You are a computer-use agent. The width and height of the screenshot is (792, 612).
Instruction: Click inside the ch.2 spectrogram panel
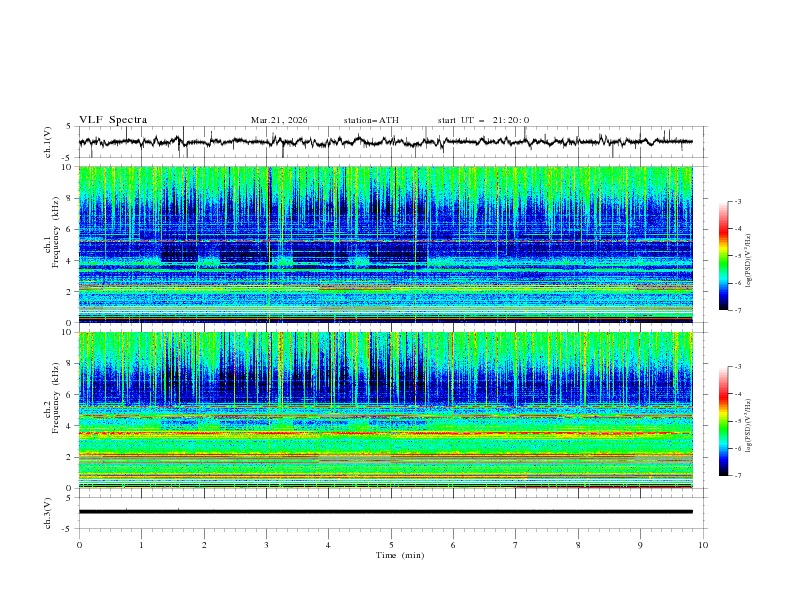(385, 410)
